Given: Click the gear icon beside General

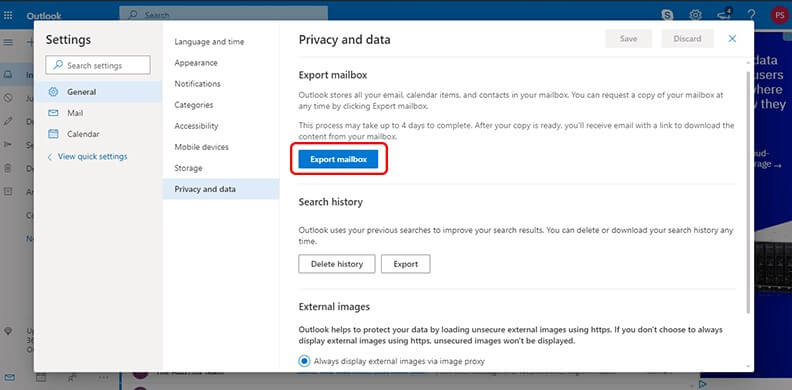Looking at the screenshot, I should click(53, 92).
